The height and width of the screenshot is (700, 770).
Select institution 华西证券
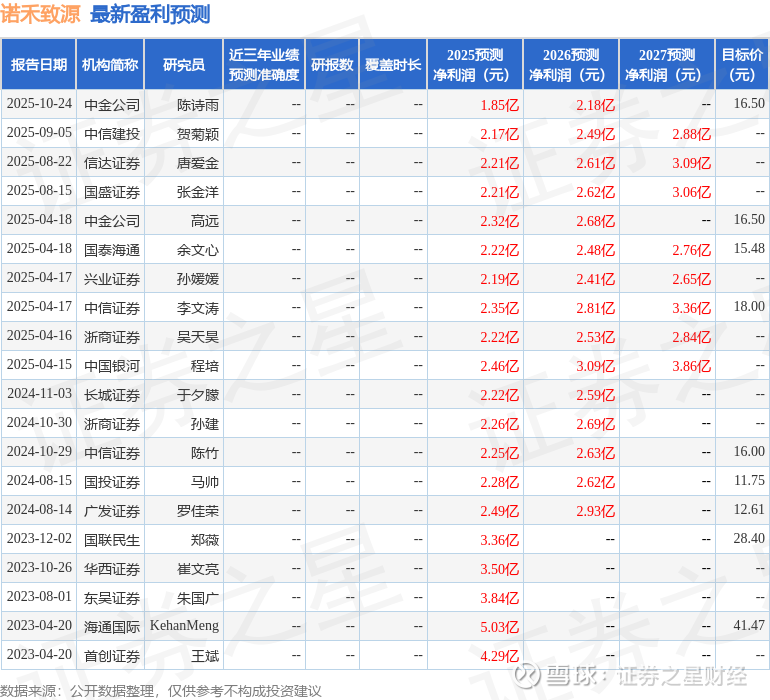[112, 568]
